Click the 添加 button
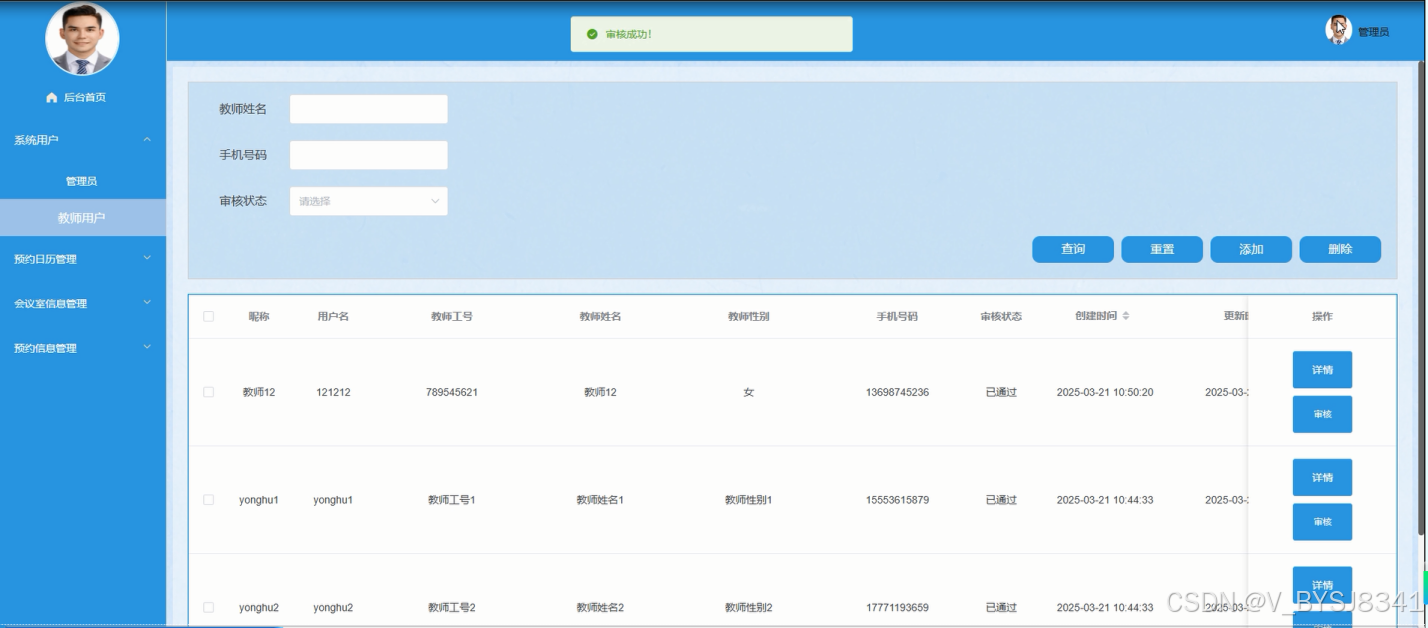Image resolution: width=1428 pixels, height=628 pixels. tap(1250, 249)
